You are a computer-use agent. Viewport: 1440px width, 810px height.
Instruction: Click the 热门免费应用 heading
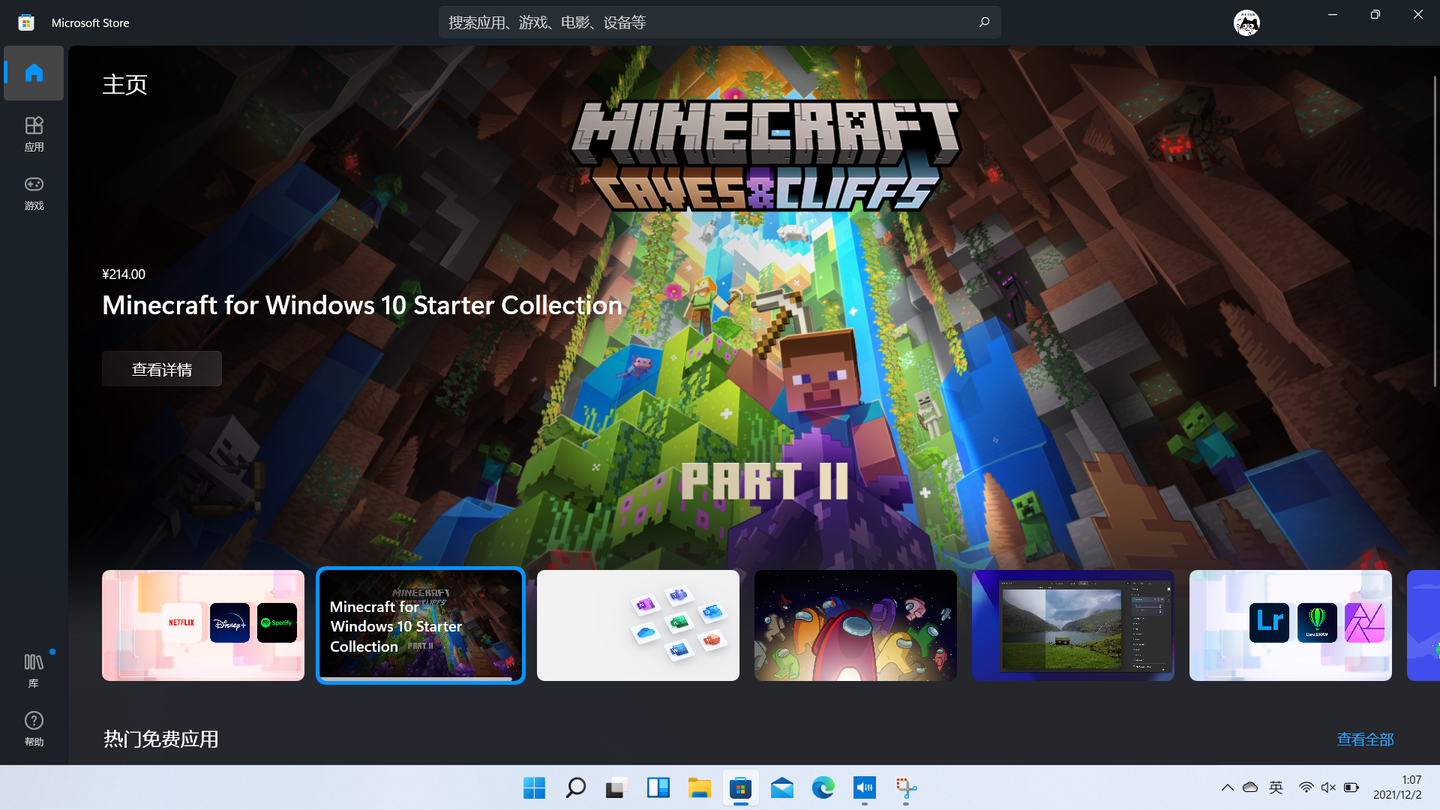(x=161, y=739)
